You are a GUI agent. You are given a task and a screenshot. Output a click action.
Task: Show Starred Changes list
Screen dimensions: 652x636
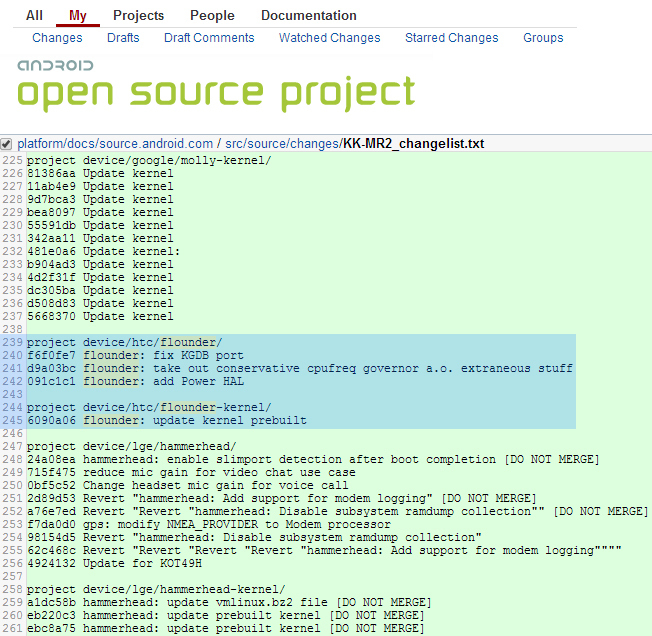point(451,38)
